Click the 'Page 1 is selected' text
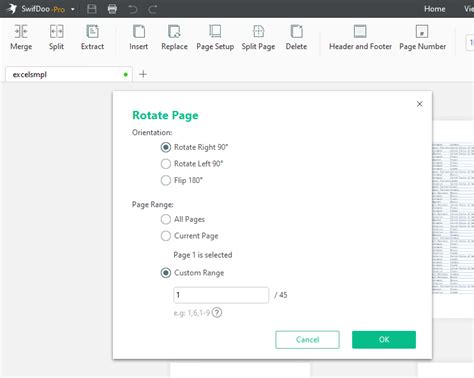This screenshot has height=378, width=474. point(203,255)
